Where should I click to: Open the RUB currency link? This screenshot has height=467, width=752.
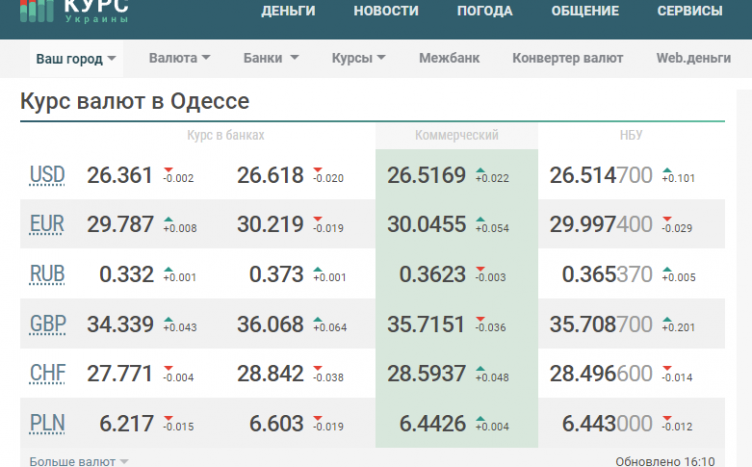click(x=47, y=274)
